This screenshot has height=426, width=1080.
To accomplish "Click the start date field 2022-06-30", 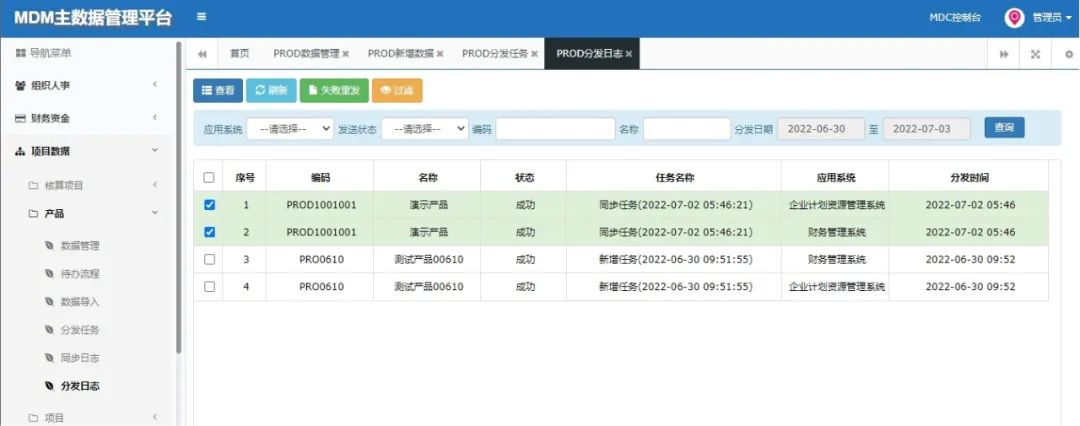I will (821, 129).
